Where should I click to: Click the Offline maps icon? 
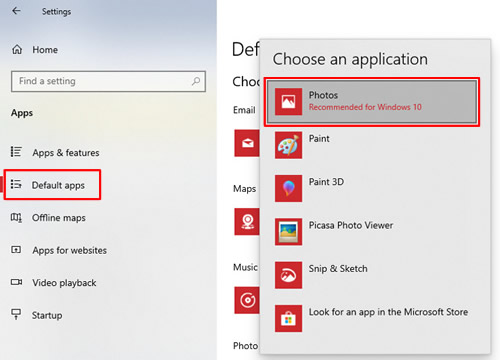pyautogui.click(x=16, y=218)
